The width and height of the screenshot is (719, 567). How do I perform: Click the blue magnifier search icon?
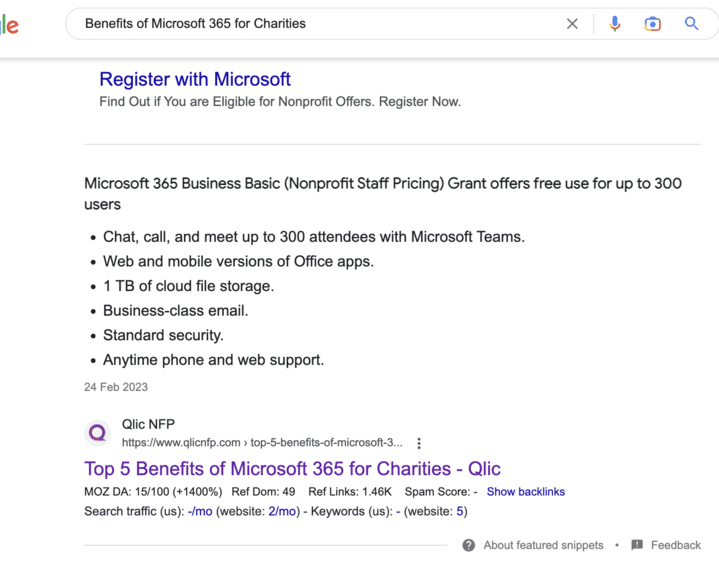pyautogui.click(x=691, y=23)
